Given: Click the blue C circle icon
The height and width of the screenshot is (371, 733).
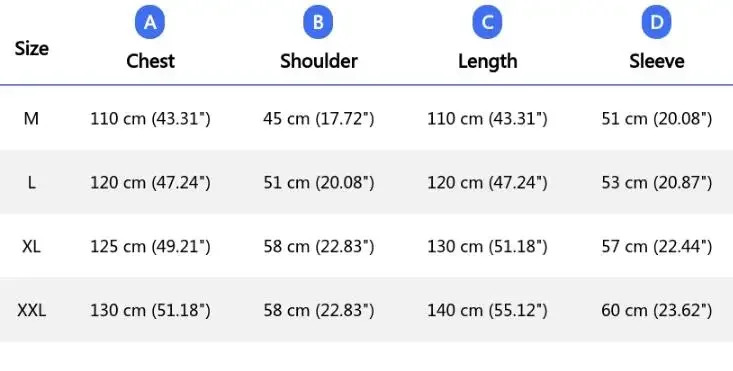Looking at the screenshot, I should (x=487, y=22).
